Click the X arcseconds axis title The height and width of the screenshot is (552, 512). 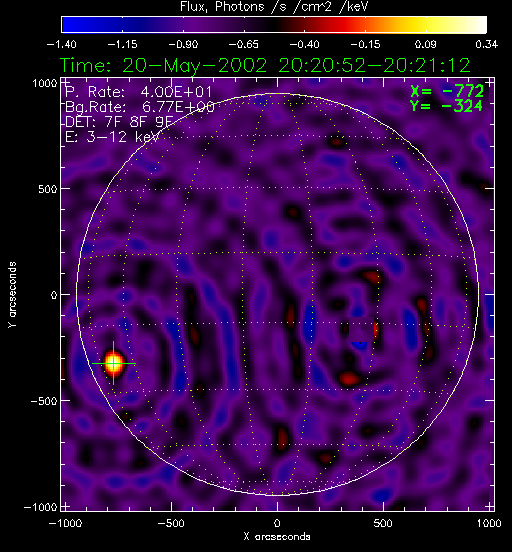[277, 537]
